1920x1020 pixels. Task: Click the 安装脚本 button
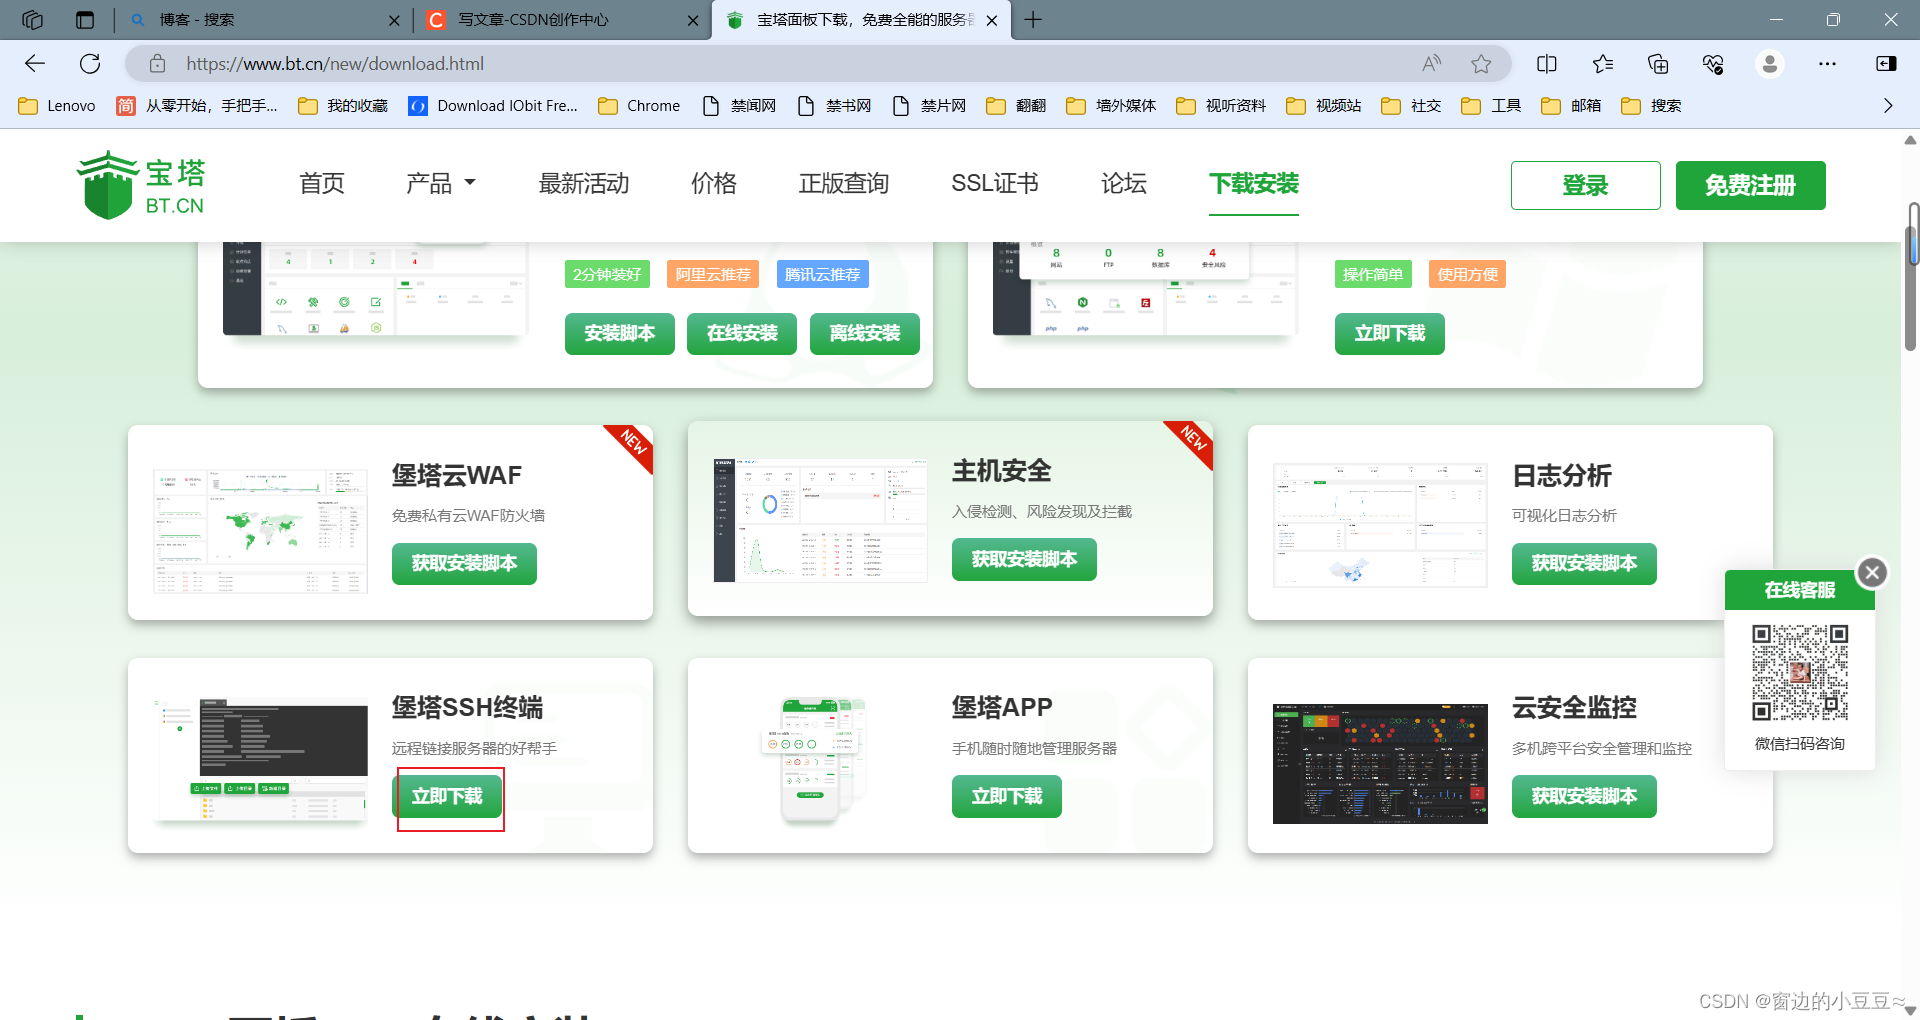(x=620, y=334)
